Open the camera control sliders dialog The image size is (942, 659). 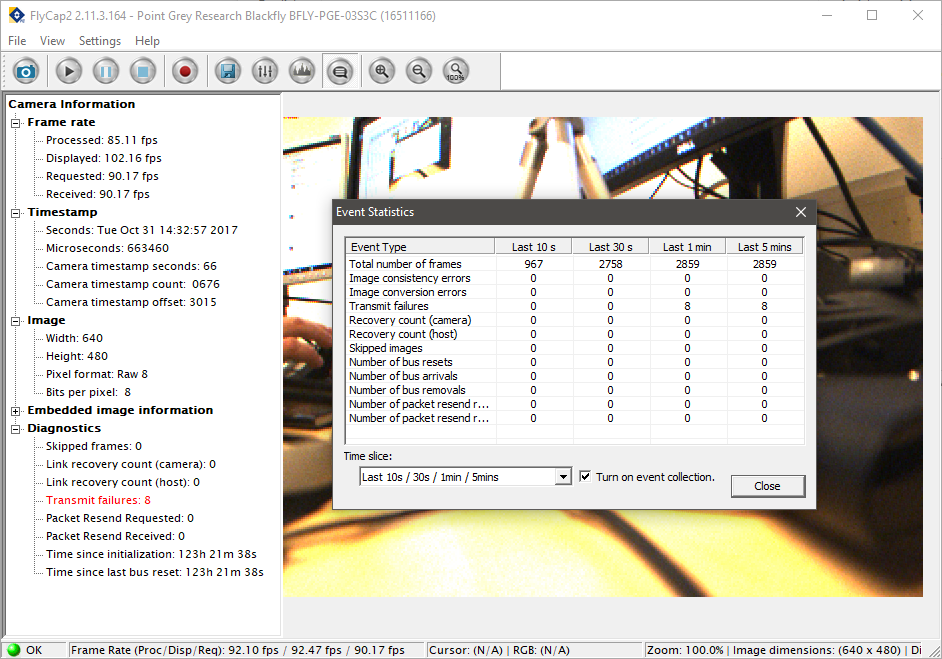click(264, 70)
